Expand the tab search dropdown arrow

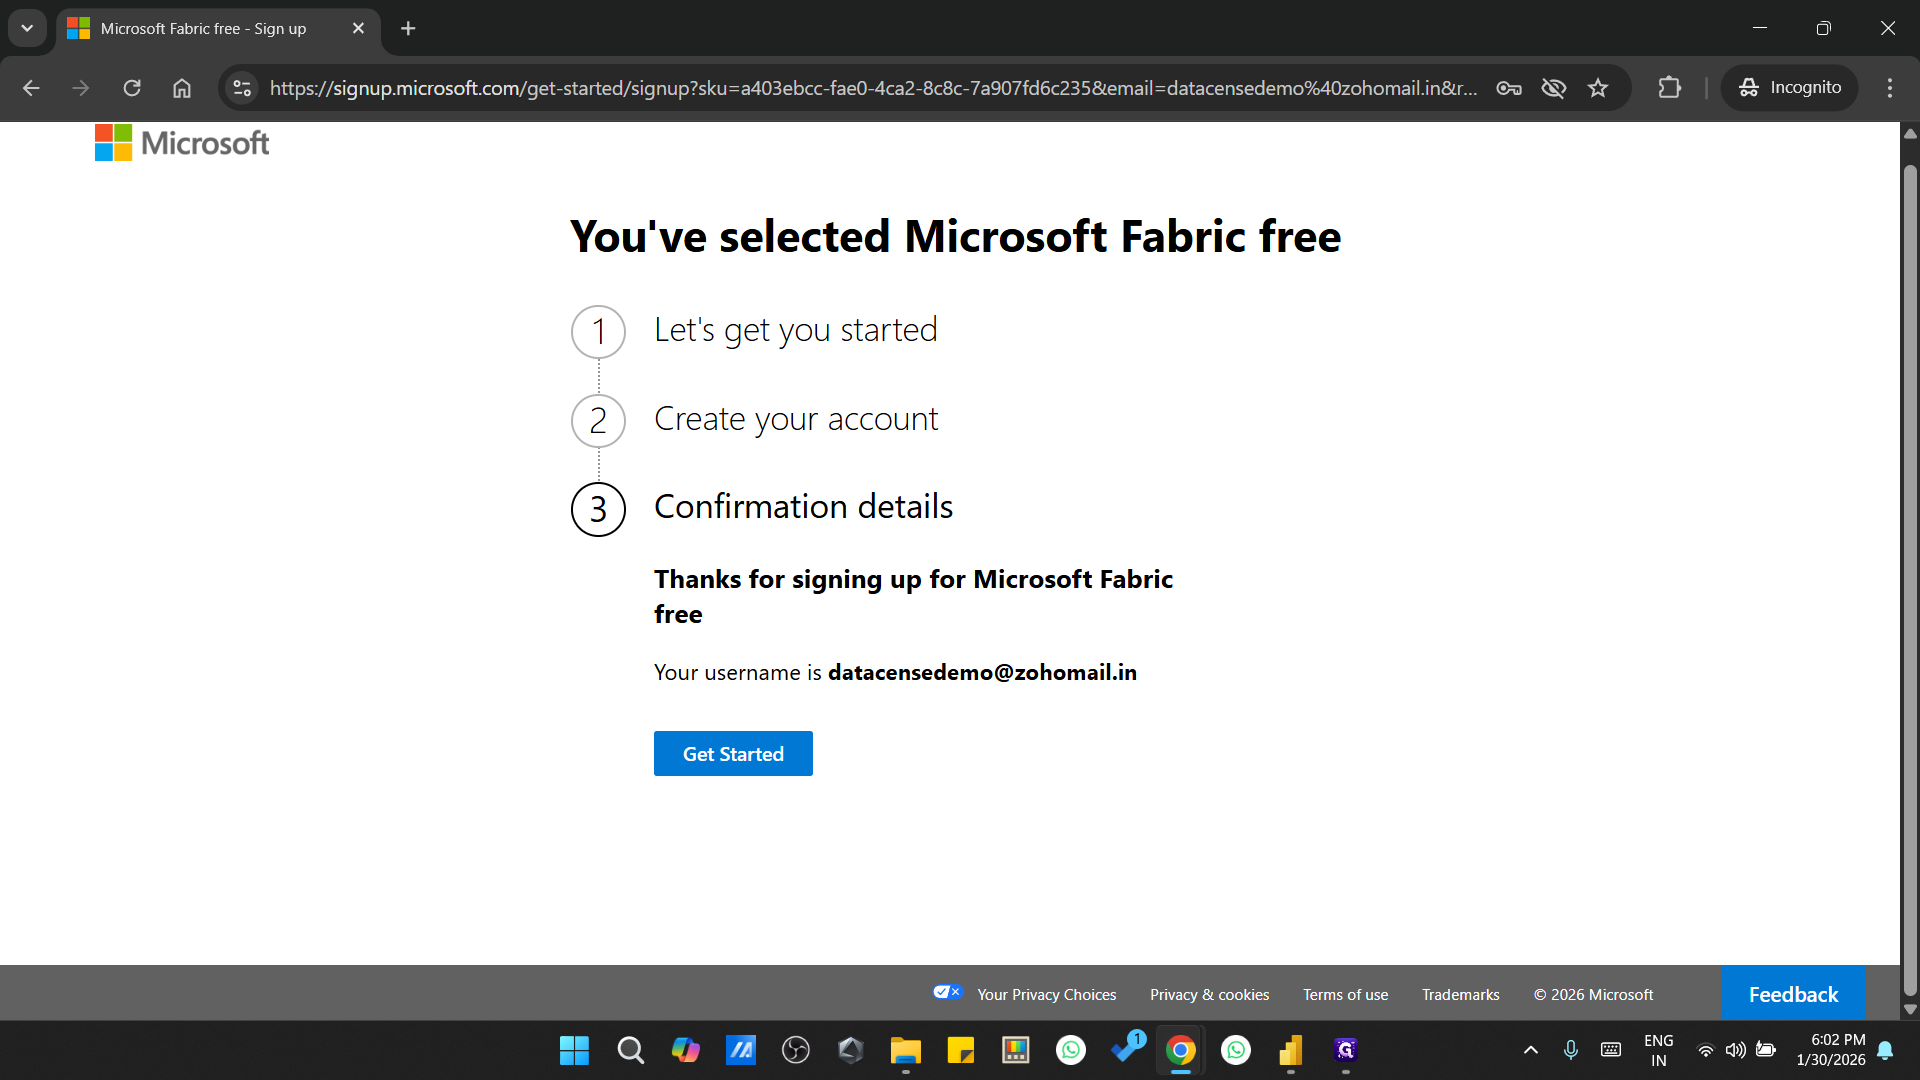(x=27, y=28)
